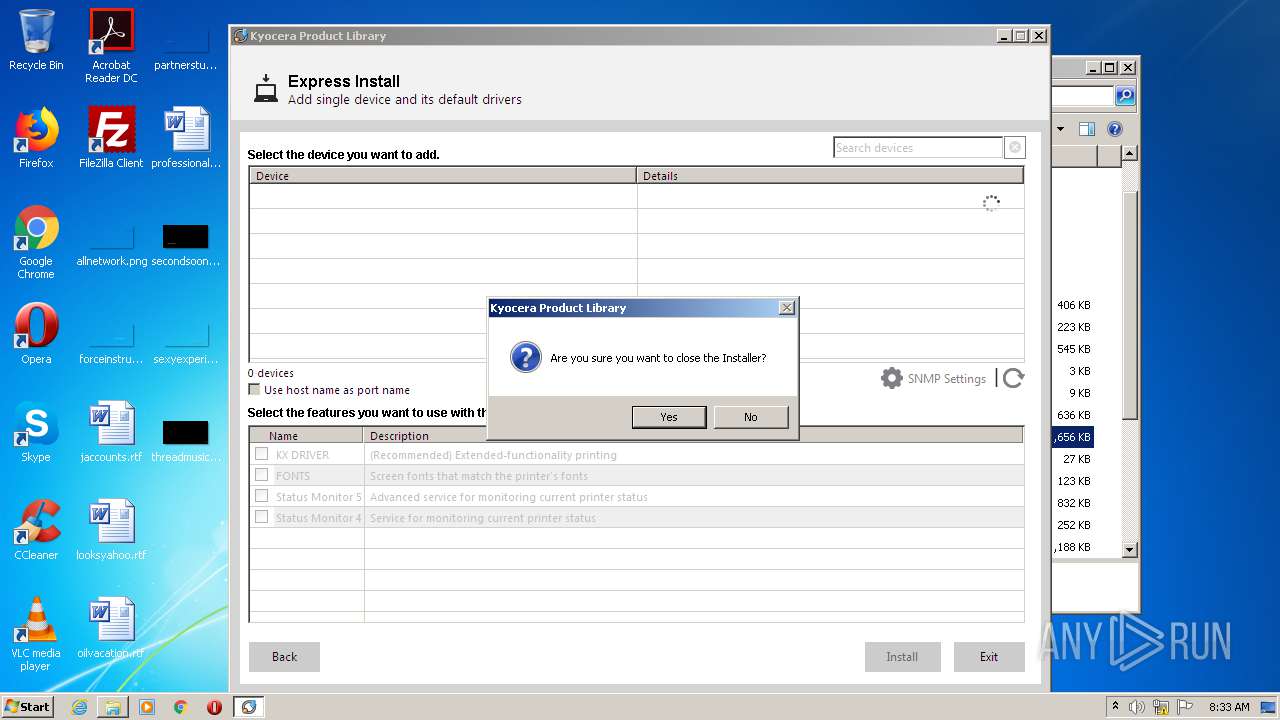
Task: Click the Kyocera installer taskbar button
Action: 249,707
